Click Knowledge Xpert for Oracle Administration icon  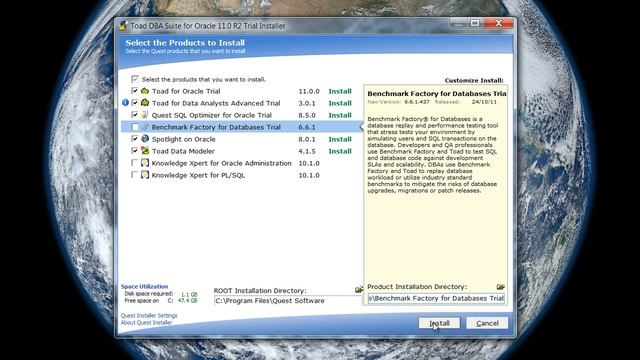pyautogui.click(x=145, y=163)
